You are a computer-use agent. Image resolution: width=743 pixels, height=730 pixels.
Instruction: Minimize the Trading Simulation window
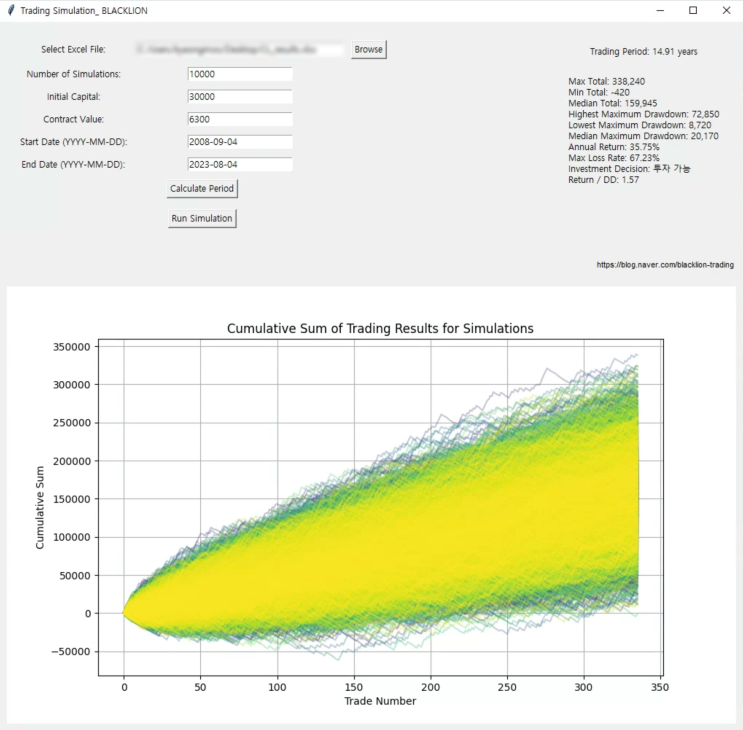pos(660,10)
